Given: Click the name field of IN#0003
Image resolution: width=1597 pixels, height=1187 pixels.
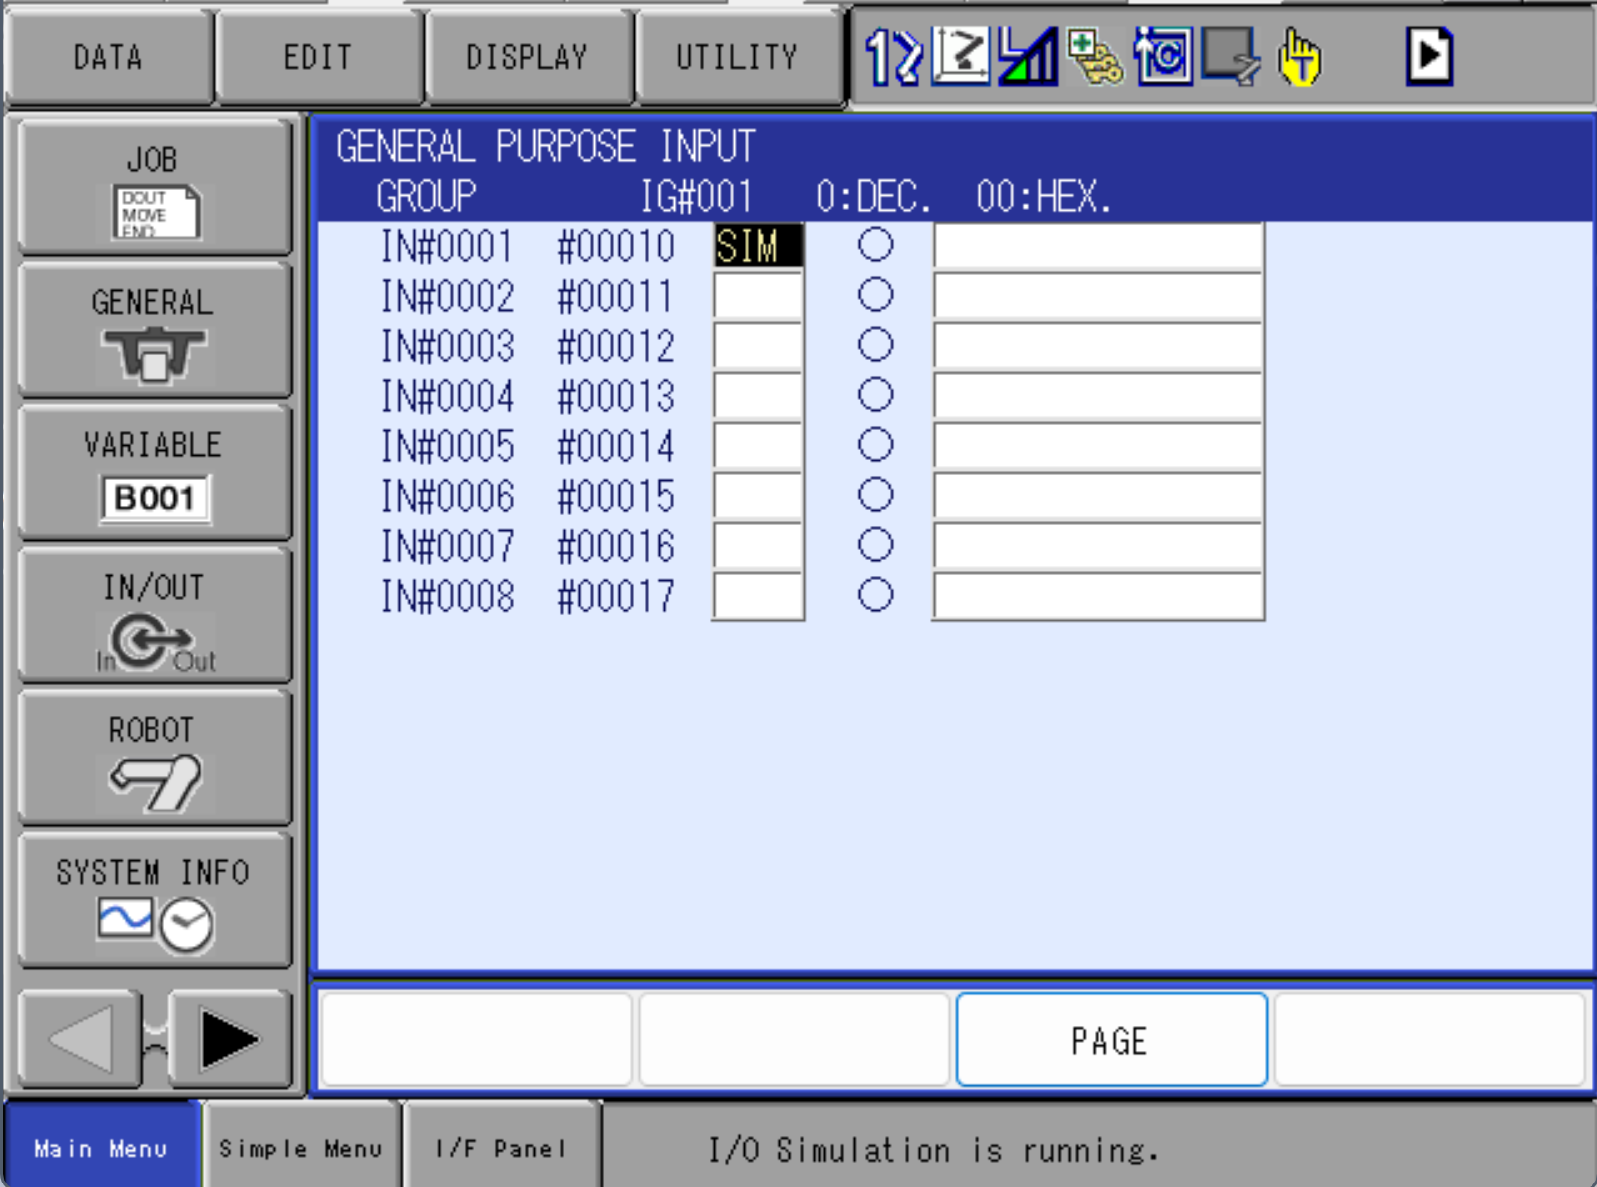Looking at the screenshot, I should click(x=1098, y=346).
